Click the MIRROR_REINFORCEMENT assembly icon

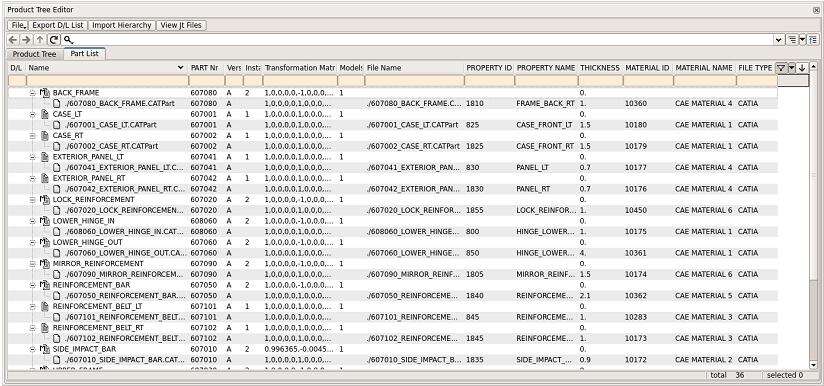point(45,264)
